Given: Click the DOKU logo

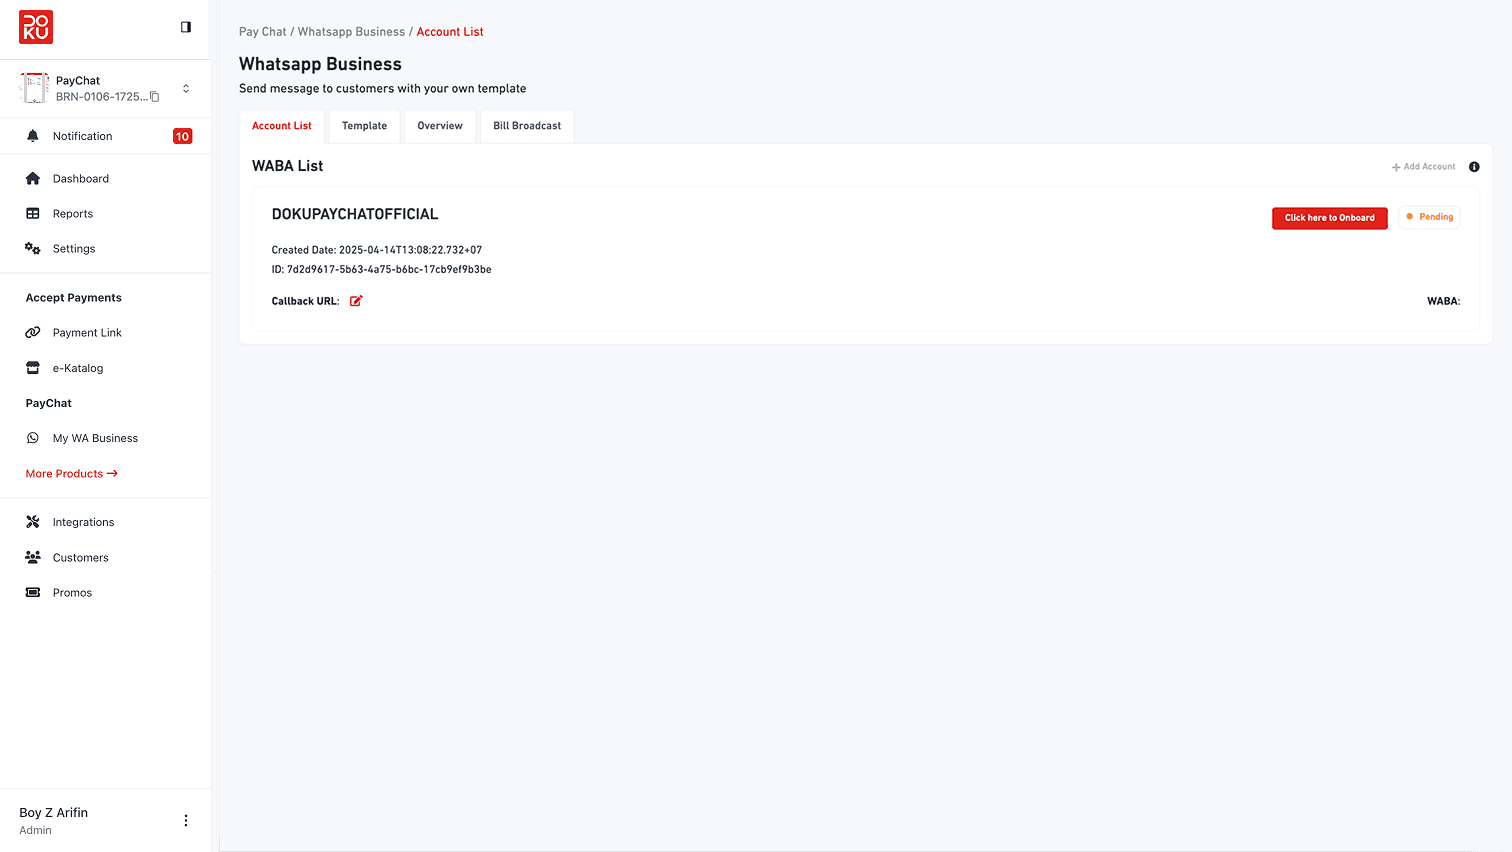Looking at the screenshot, I should [36, 27].
